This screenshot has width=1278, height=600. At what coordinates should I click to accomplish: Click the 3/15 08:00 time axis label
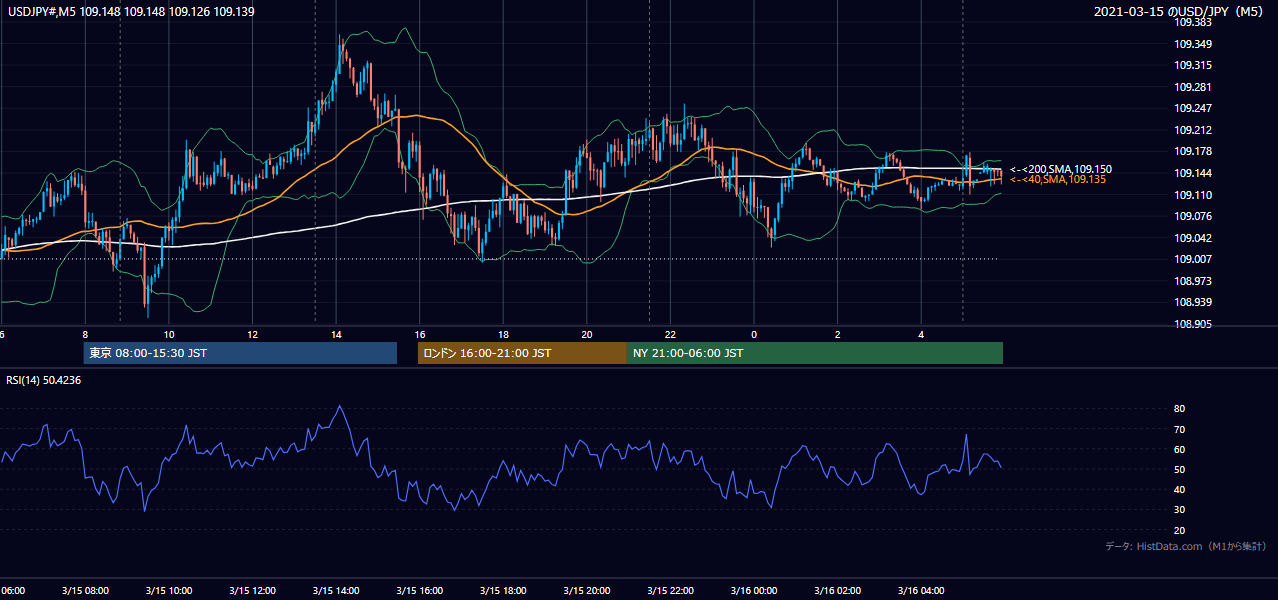tap(85, 590)
